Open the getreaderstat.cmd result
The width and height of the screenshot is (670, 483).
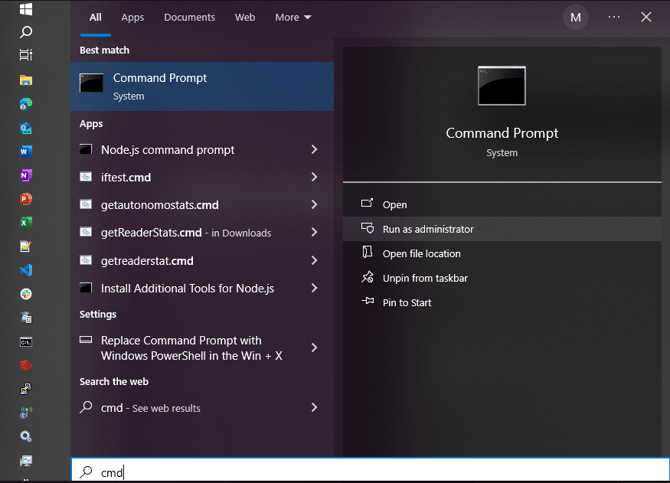click(x=202, y=260)
